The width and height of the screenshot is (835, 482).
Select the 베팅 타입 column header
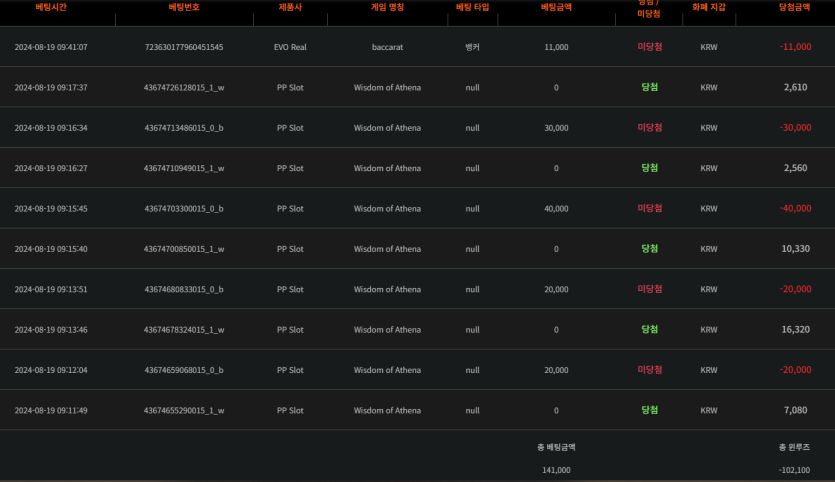pos(473,7)
